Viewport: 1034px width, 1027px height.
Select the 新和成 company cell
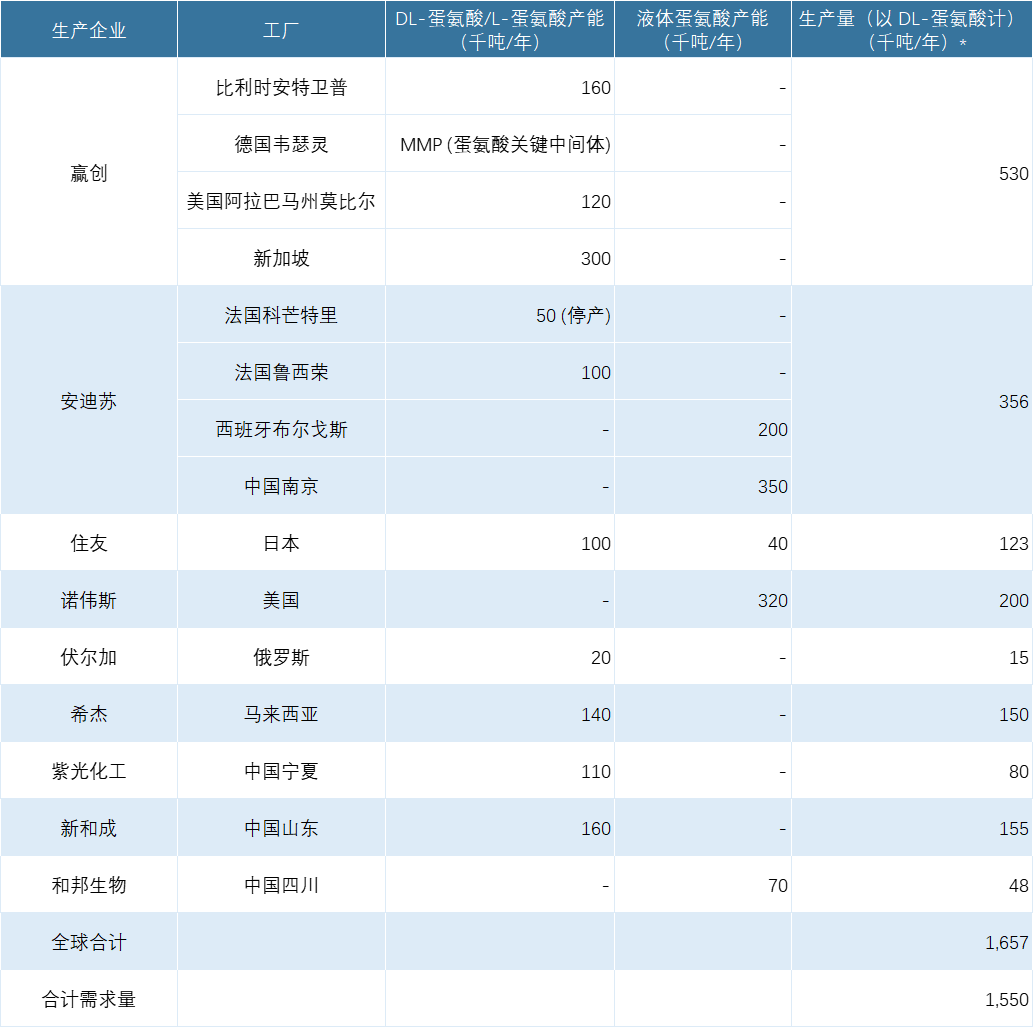[89, 828]
